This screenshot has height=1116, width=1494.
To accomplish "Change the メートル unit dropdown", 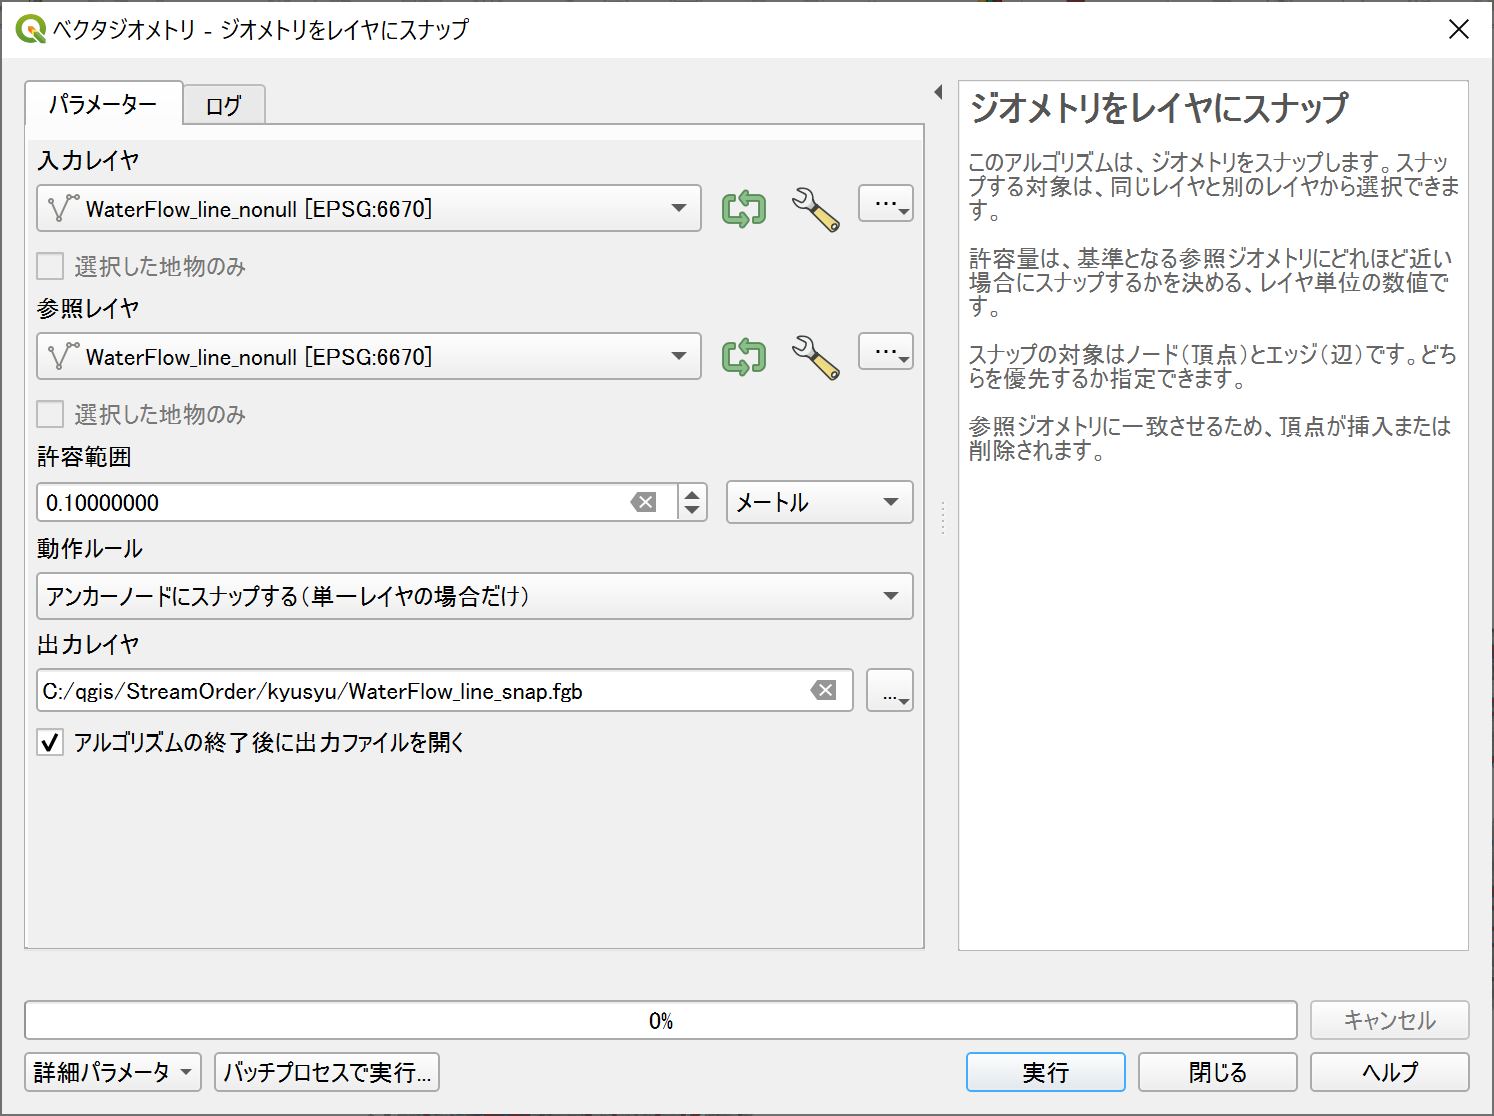I will (x=820, y=502).
